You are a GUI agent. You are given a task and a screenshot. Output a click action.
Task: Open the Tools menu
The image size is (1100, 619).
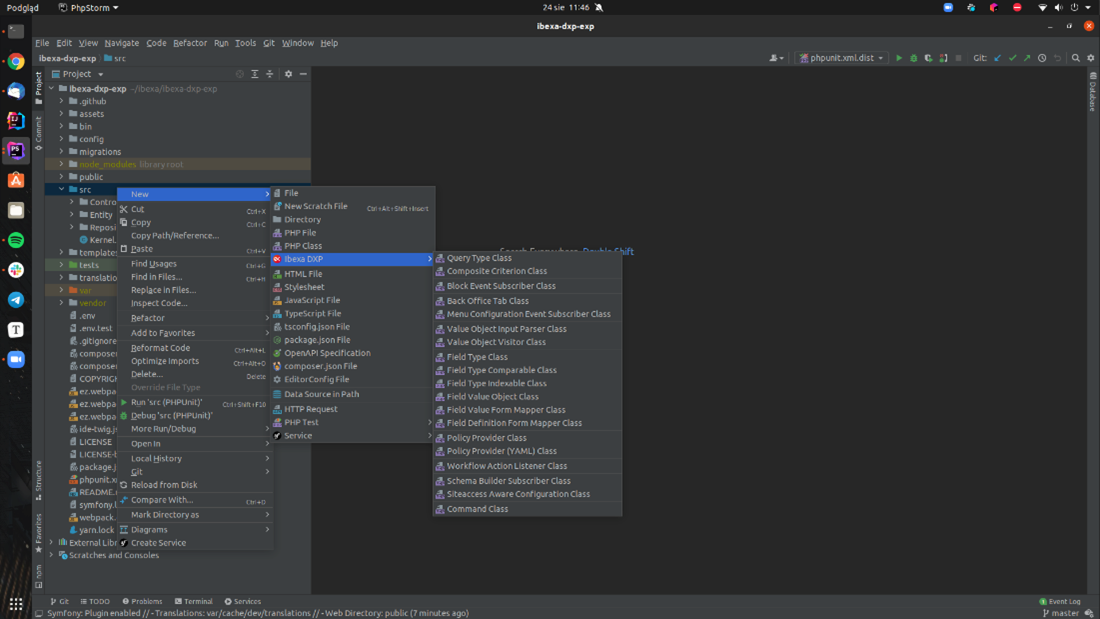246,43
